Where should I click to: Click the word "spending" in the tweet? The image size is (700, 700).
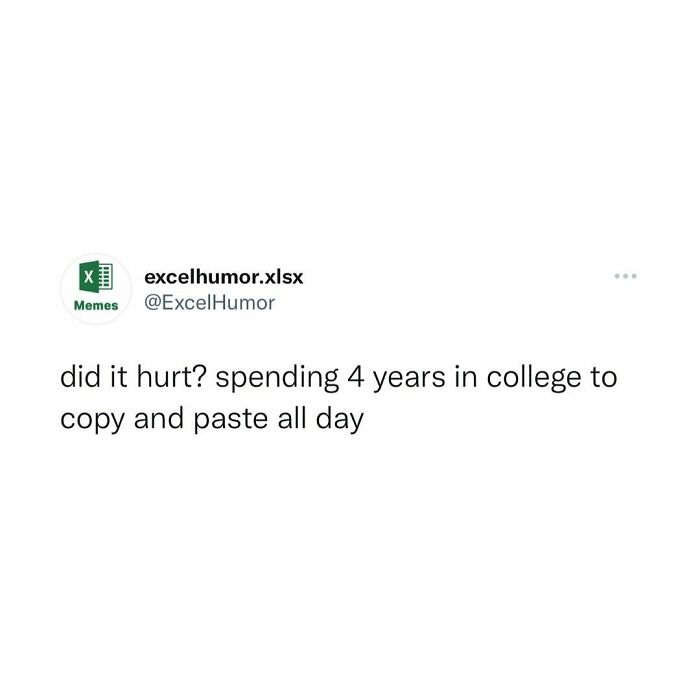[x=277, y=379]
